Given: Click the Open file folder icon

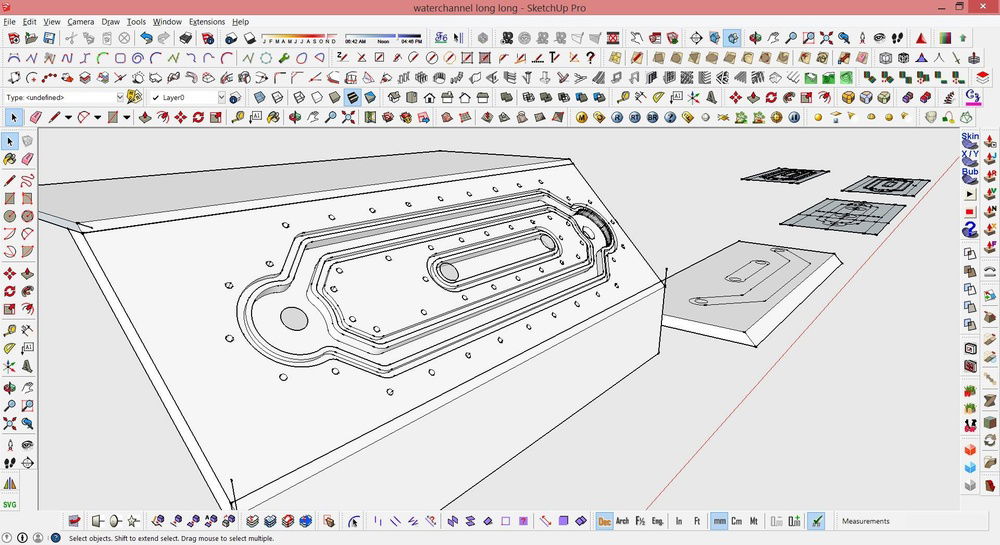Looking at the screenshot, I should pos(30,38).
